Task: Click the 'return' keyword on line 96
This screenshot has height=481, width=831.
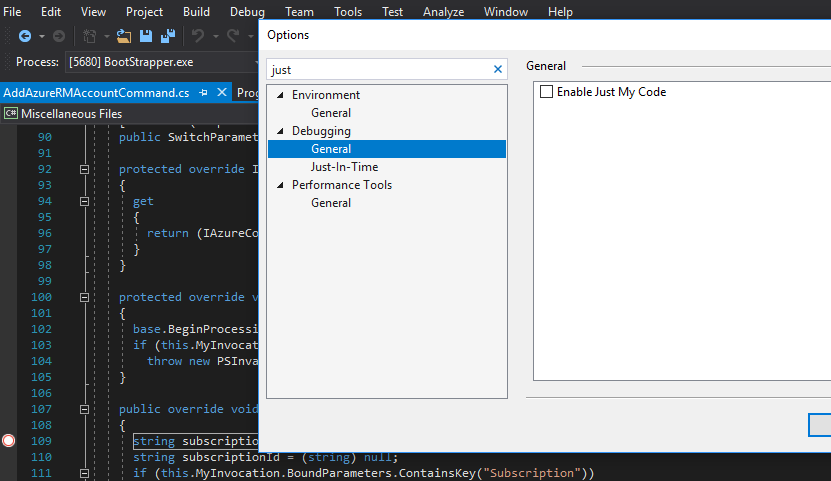Action: click(167, 233)
